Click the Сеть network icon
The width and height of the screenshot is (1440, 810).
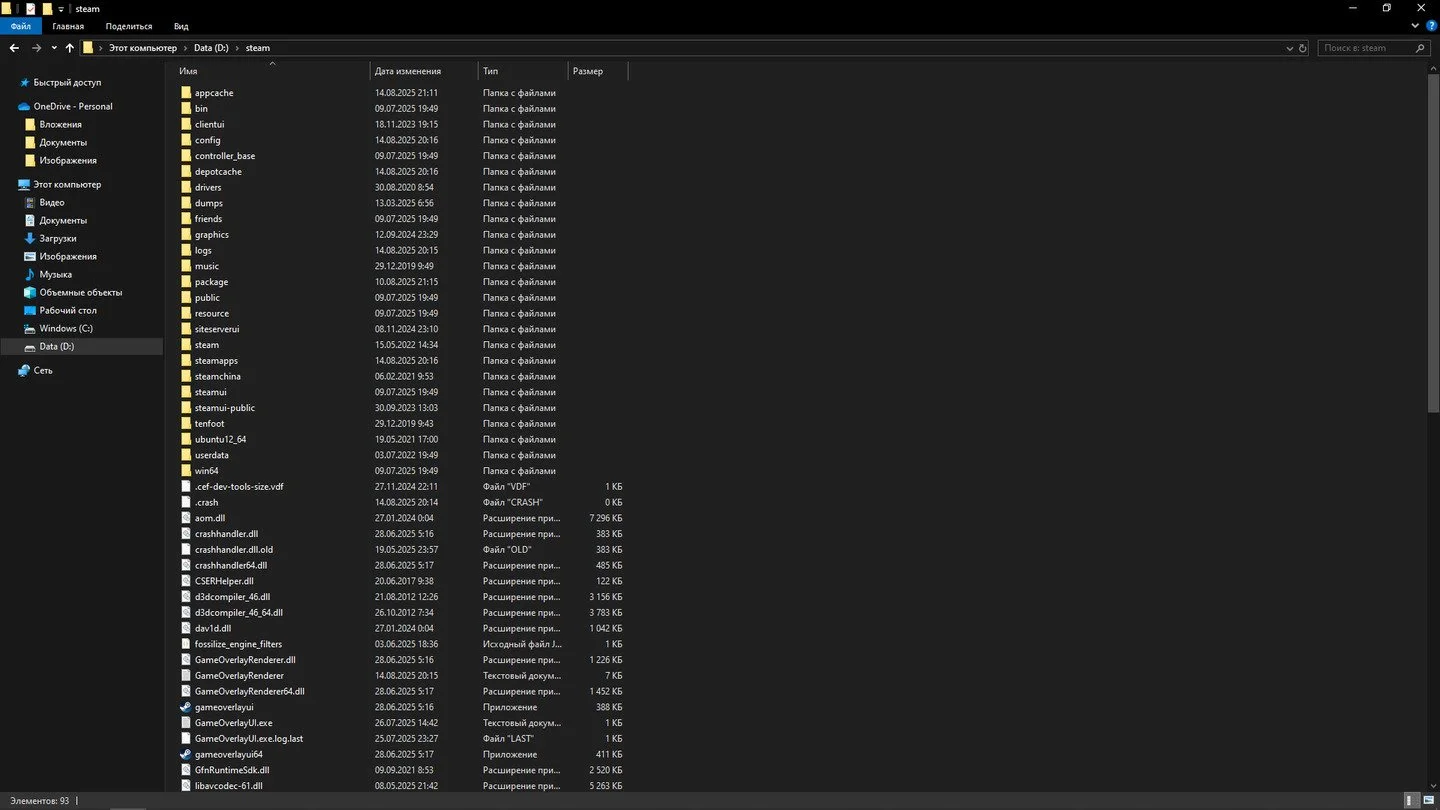coord(24,370)
